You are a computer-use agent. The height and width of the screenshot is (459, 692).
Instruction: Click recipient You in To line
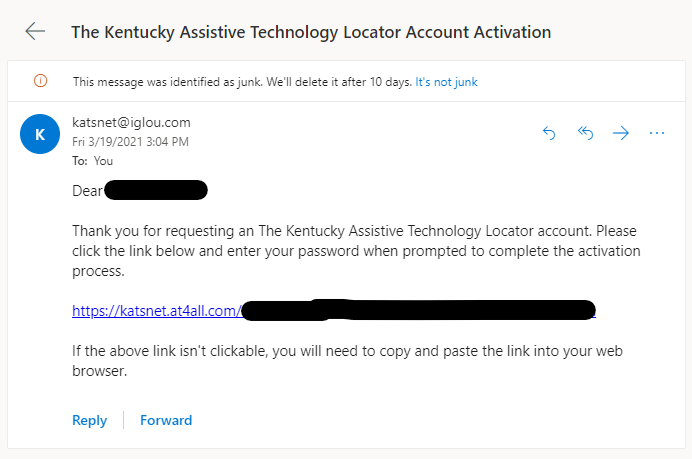[x=103, y=161]
